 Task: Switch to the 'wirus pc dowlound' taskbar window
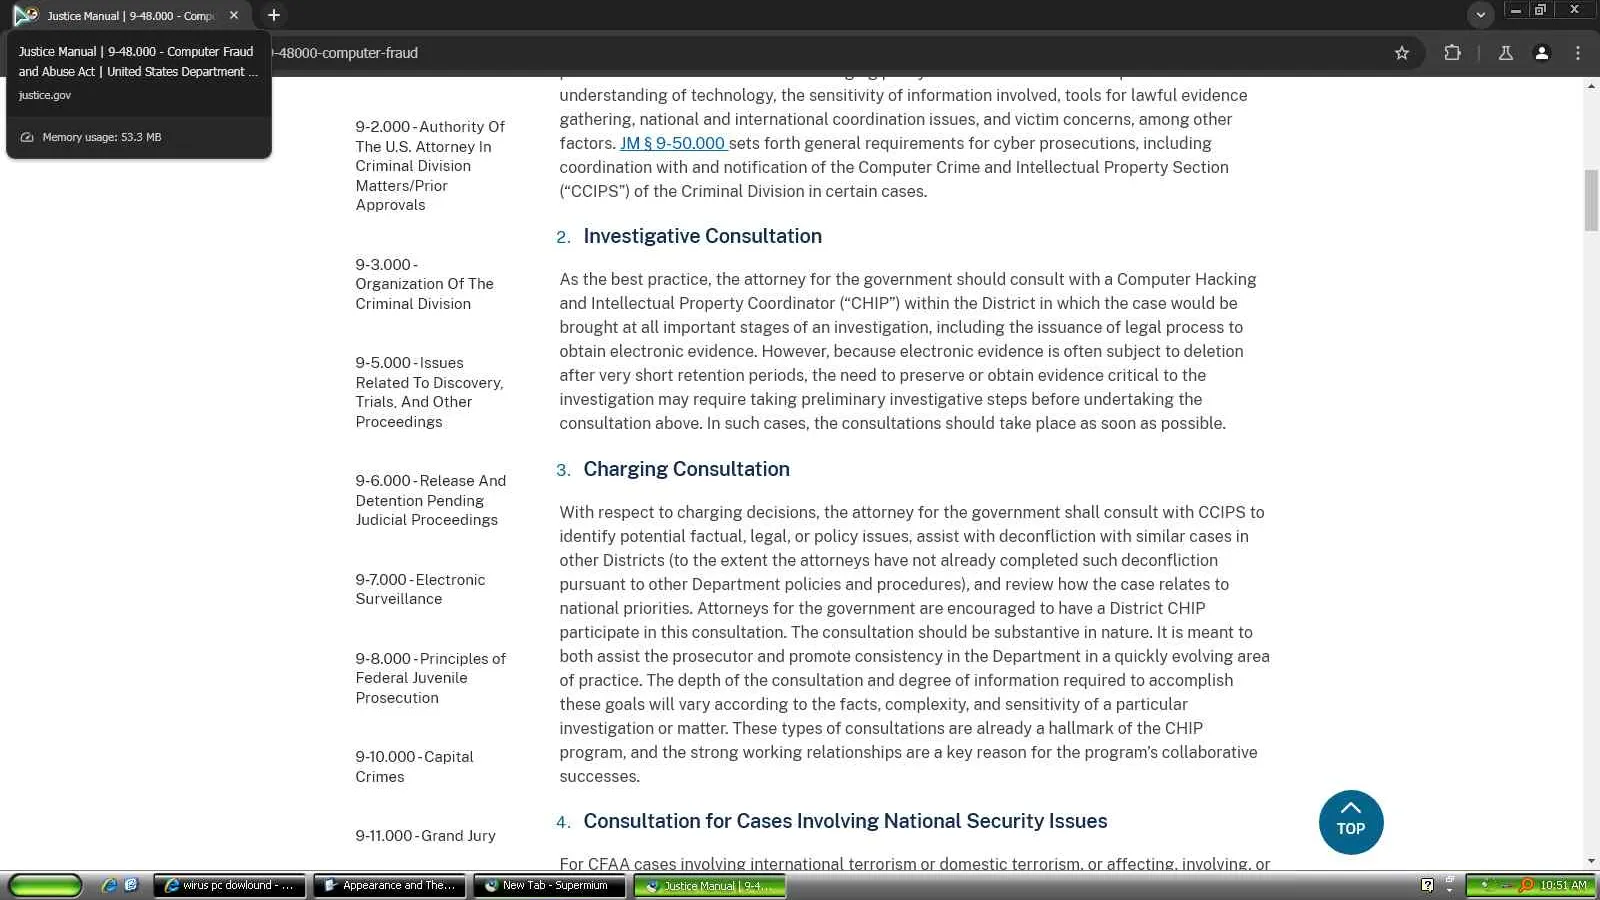[x=229, y=885]
